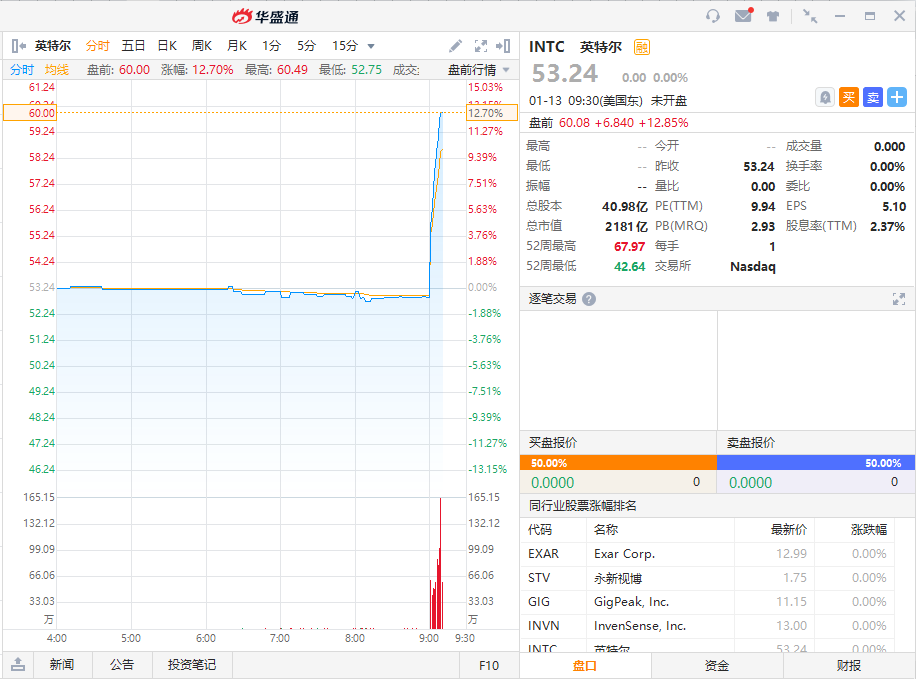Screen dimensions: 916x679
Task: Click the blue 卖 sell button
Action: tap(873, 97)
